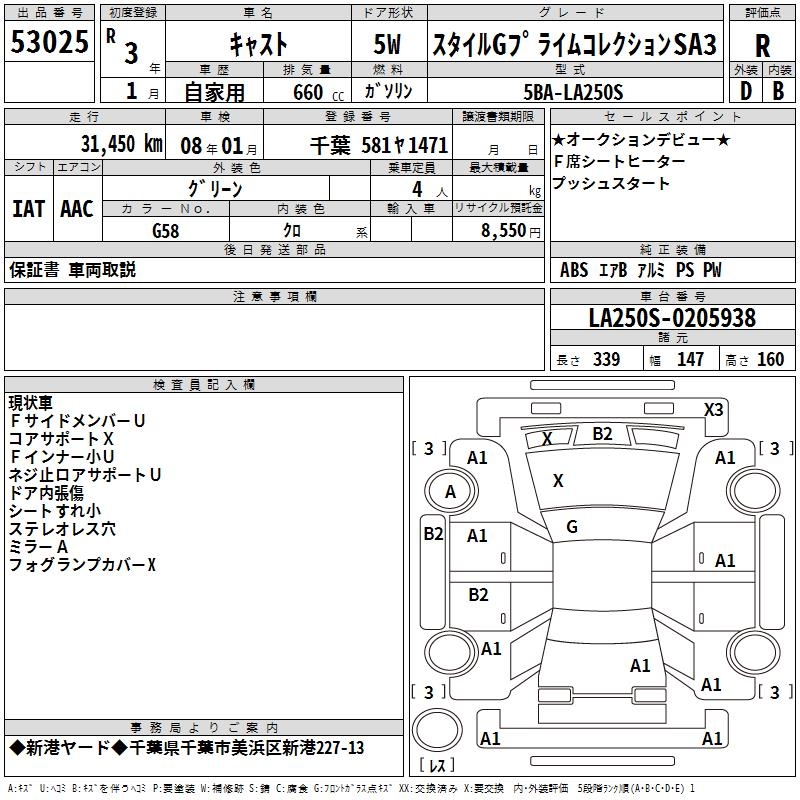Click the recycle deposit 8,550円
This screenshot has width=800, height=800.
click(x=510, y=231)
